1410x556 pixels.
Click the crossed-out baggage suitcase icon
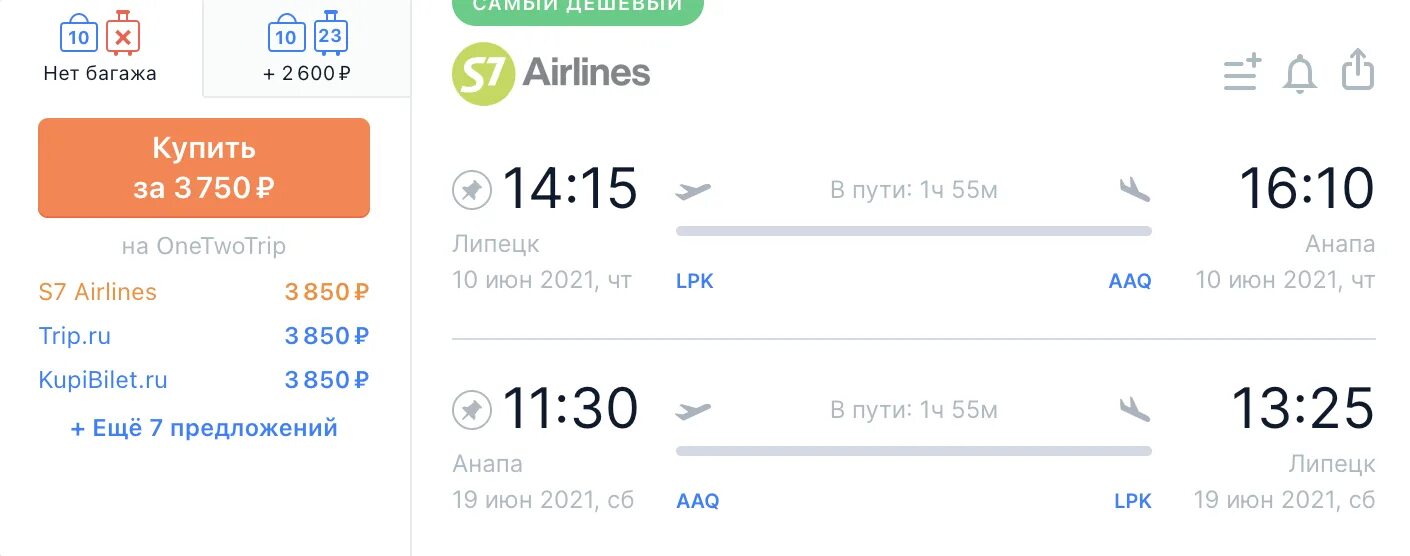(123, 35)
